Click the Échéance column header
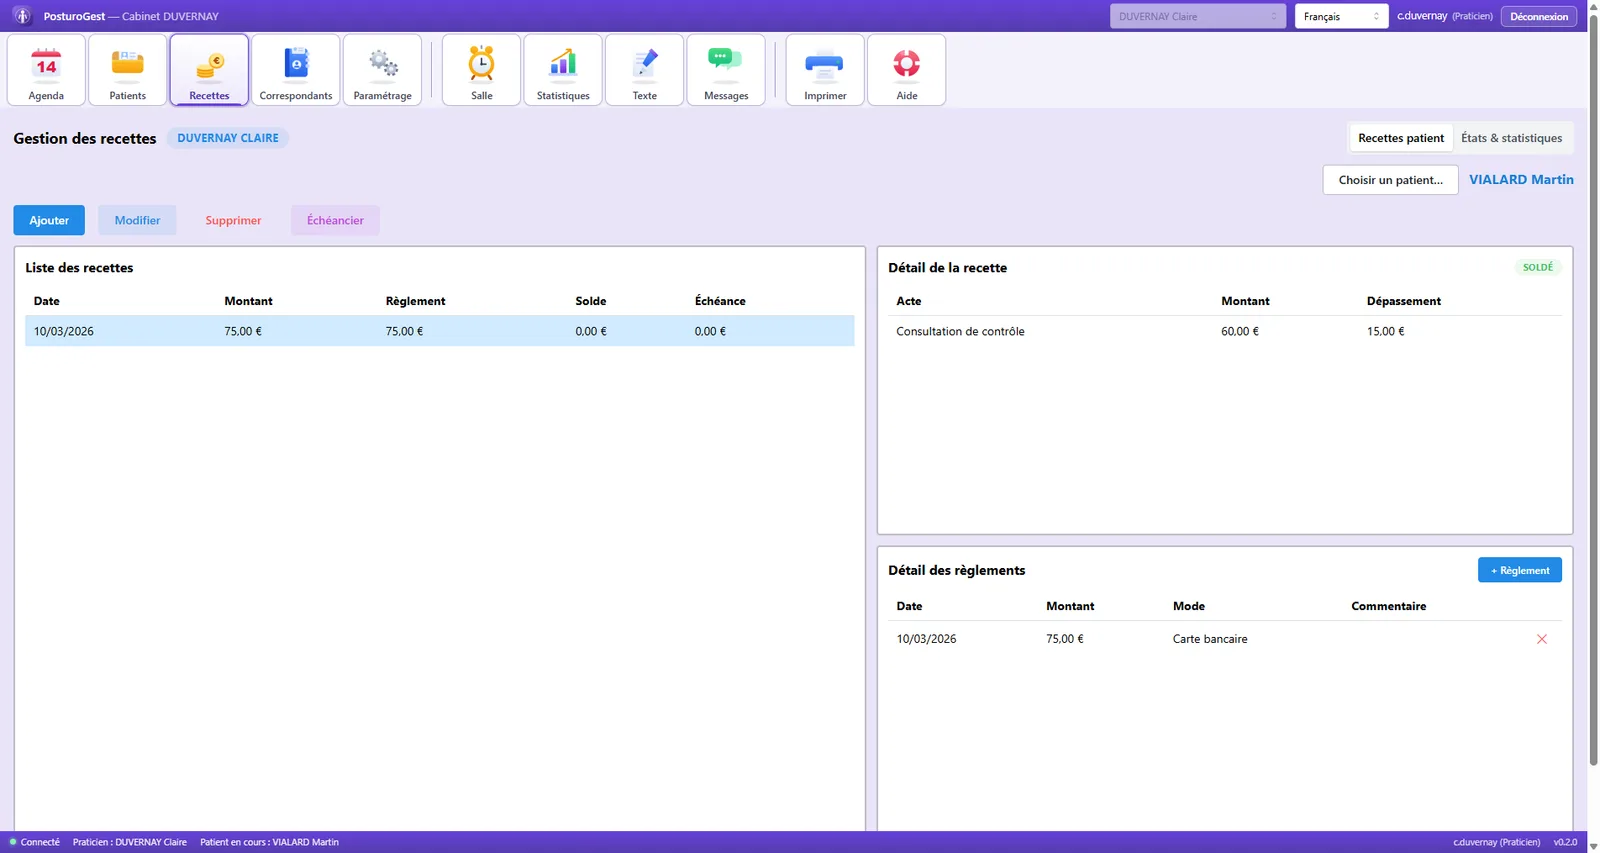 point(720,301)
